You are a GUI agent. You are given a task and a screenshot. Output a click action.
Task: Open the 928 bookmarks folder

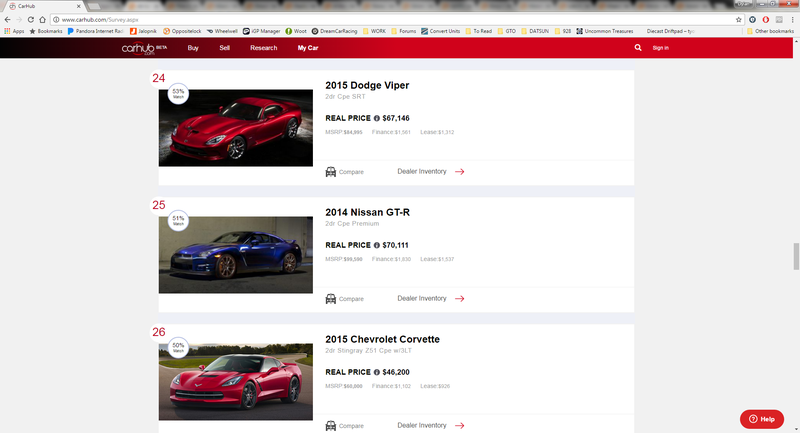563,31
